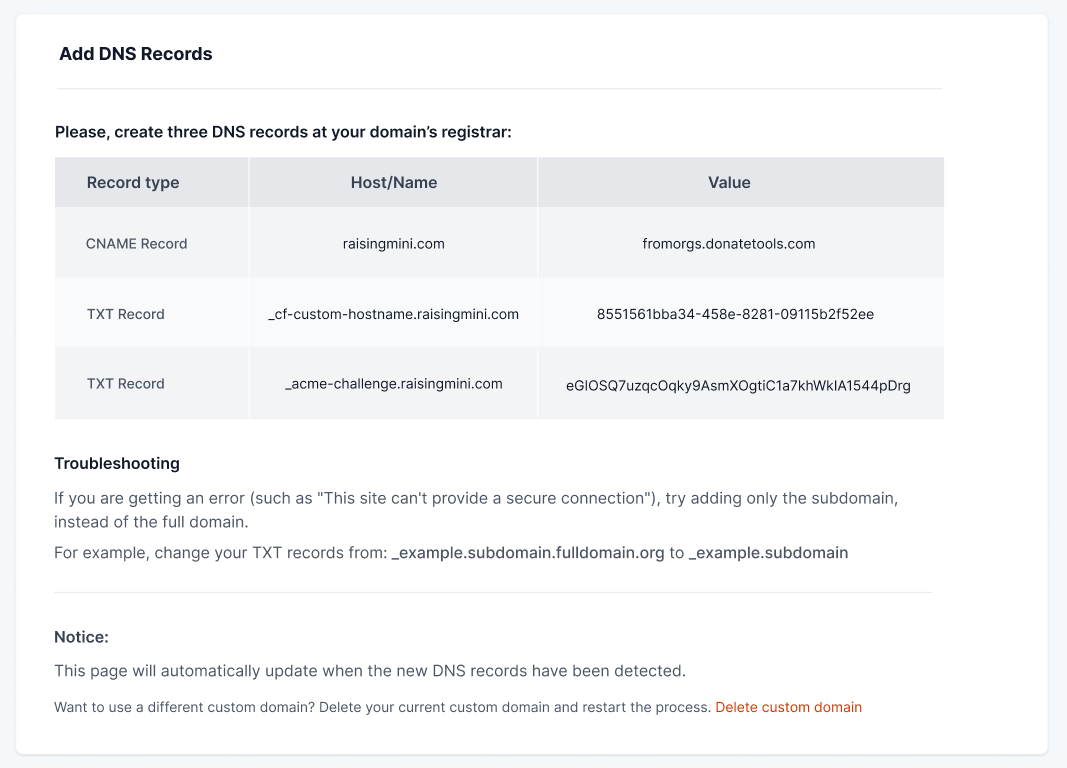Click the _example.subdomain.fulldomain.org example text
The width and height of the screenshot is (1067, 768).
[528, 552]
